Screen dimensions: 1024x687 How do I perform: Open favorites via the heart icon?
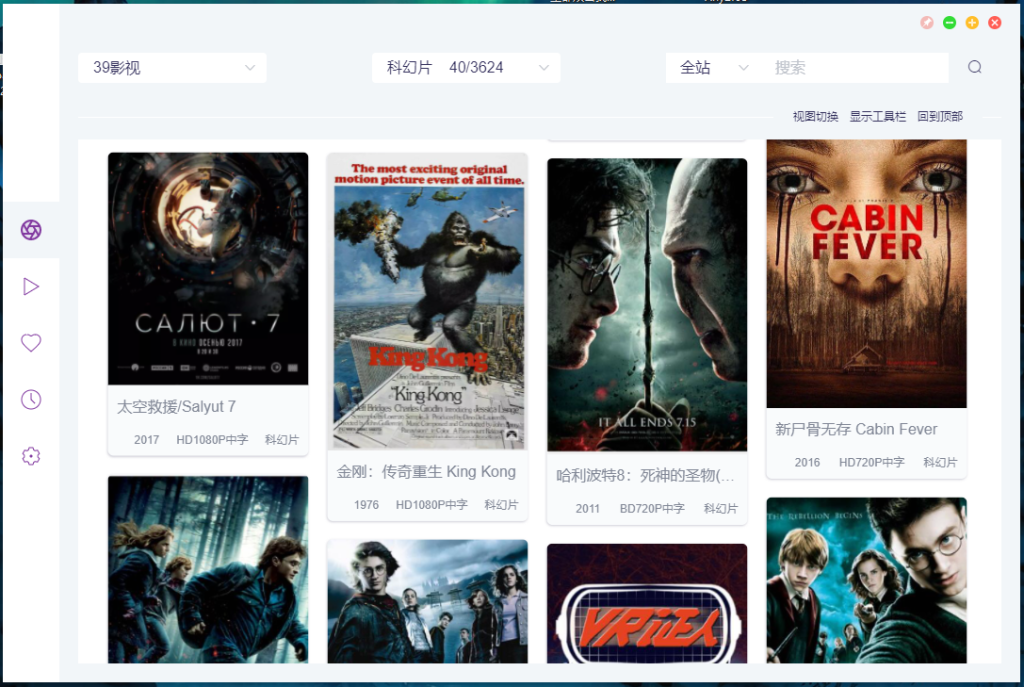click(31, 343)
